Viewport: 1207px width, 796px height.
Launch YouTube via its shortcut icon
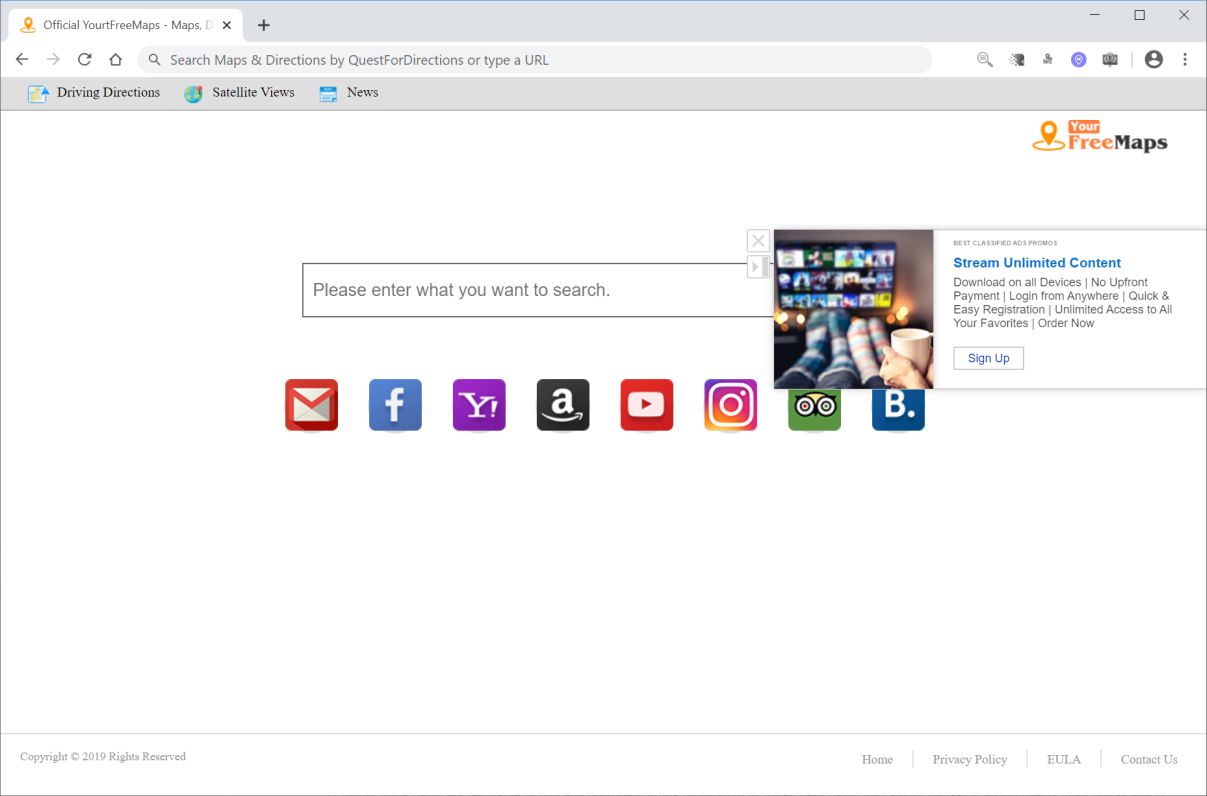coord(646,405)
